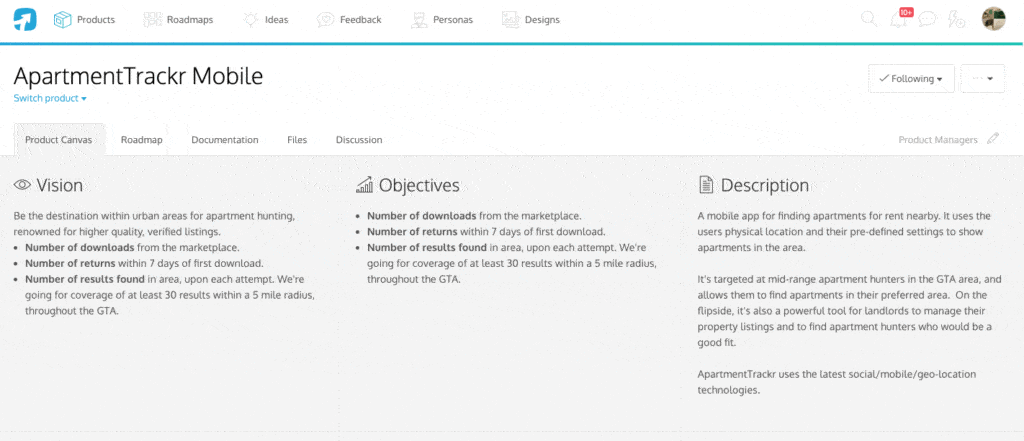Open Ideas in top navigation

265,19
